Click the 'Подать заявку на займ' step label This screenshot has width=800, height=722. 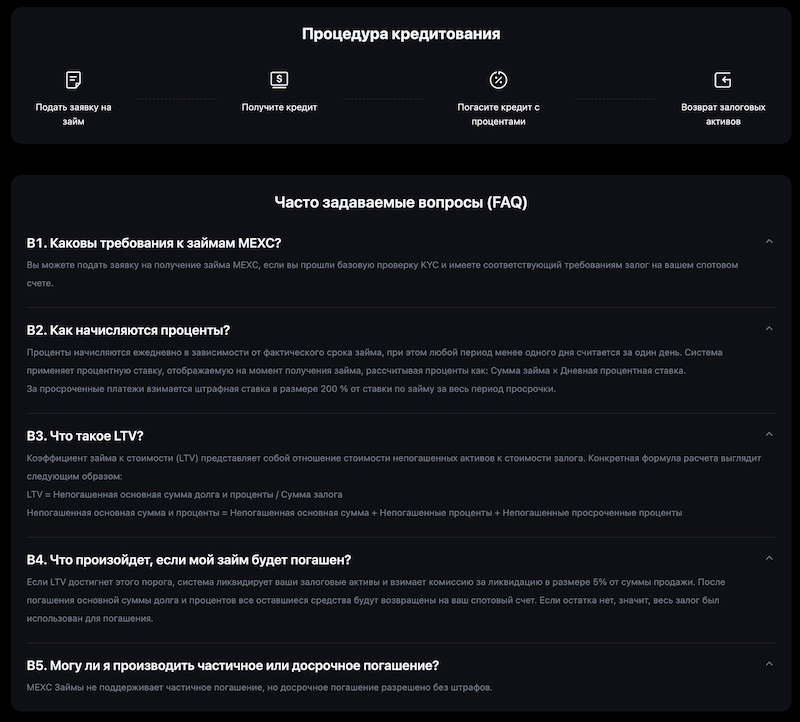point(75,112)
